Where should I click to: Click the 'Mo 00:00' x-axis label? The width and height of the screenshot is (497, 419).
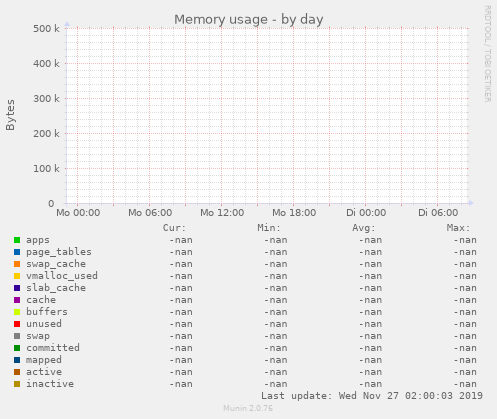pos(78,213)
